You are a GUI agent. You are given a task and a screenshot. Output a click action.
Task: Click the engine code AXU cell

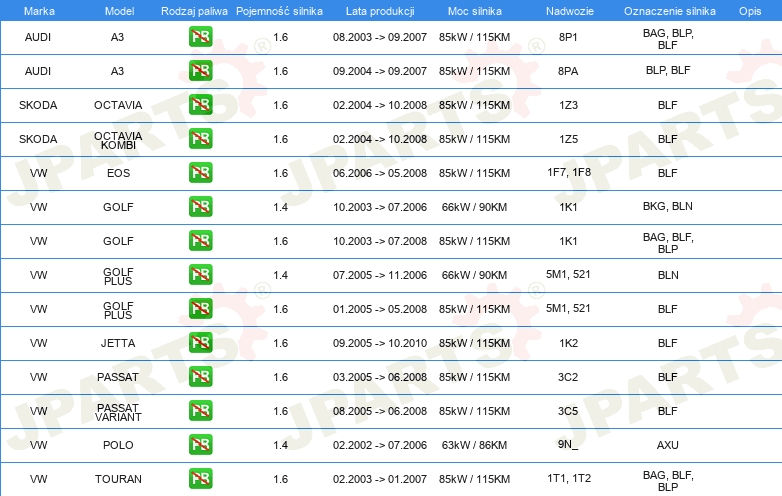(668, 445)
